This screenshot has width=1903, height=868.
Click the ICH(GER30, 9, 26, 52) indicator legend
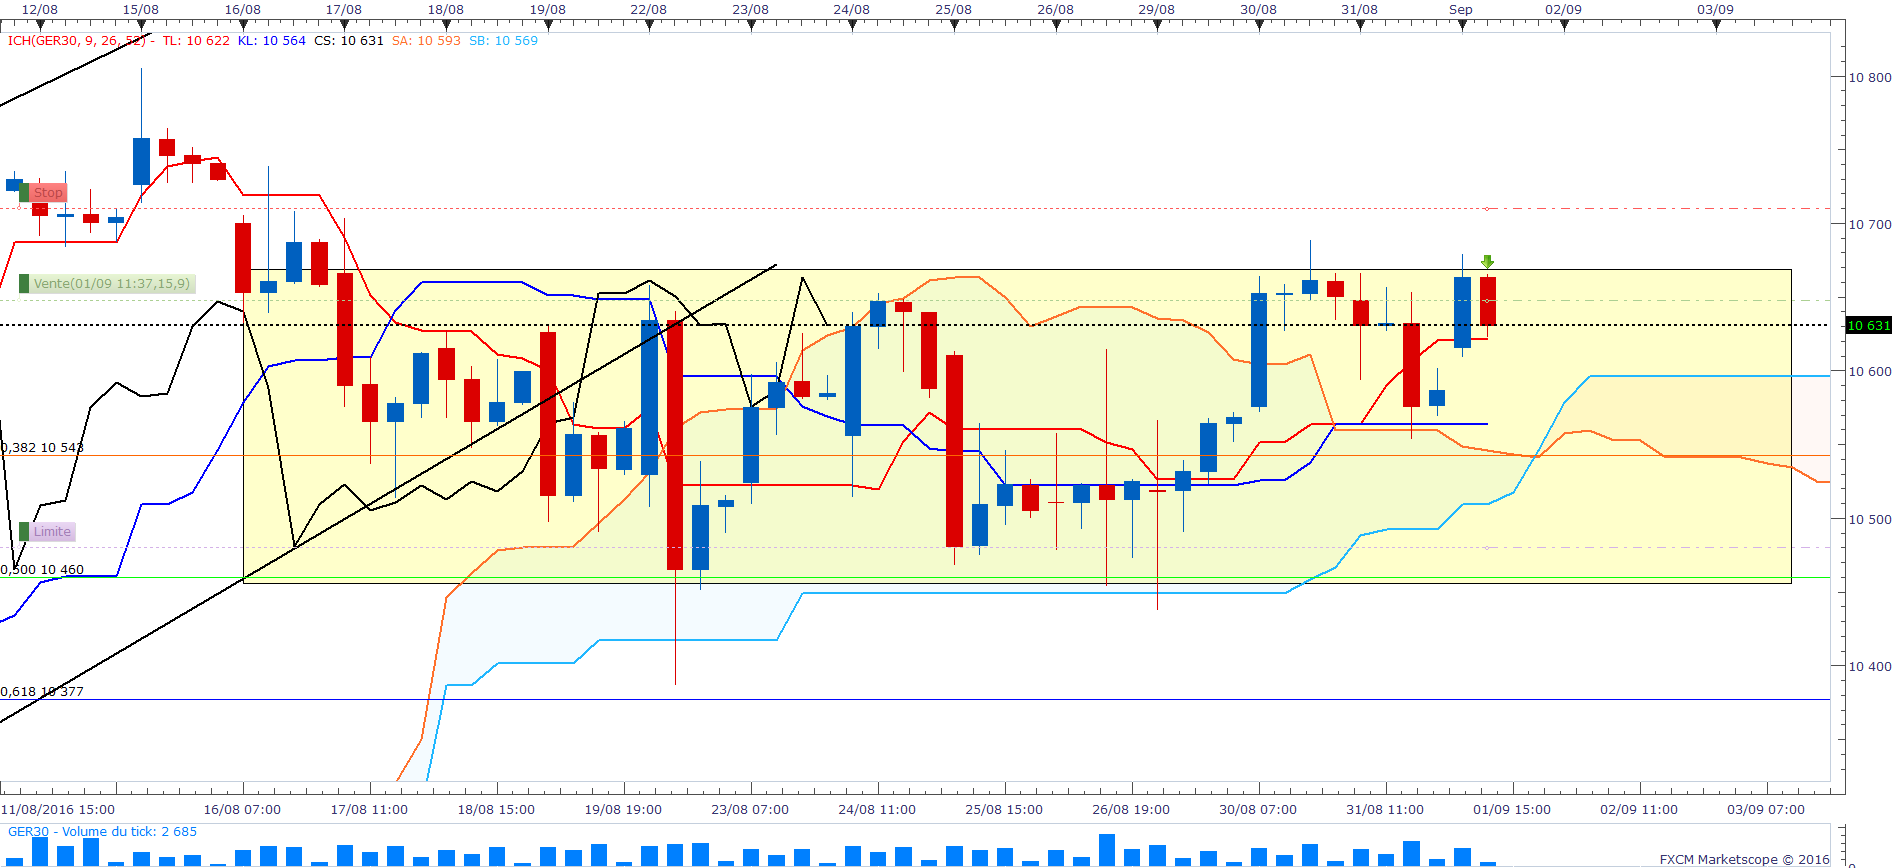tap(78, 41)
